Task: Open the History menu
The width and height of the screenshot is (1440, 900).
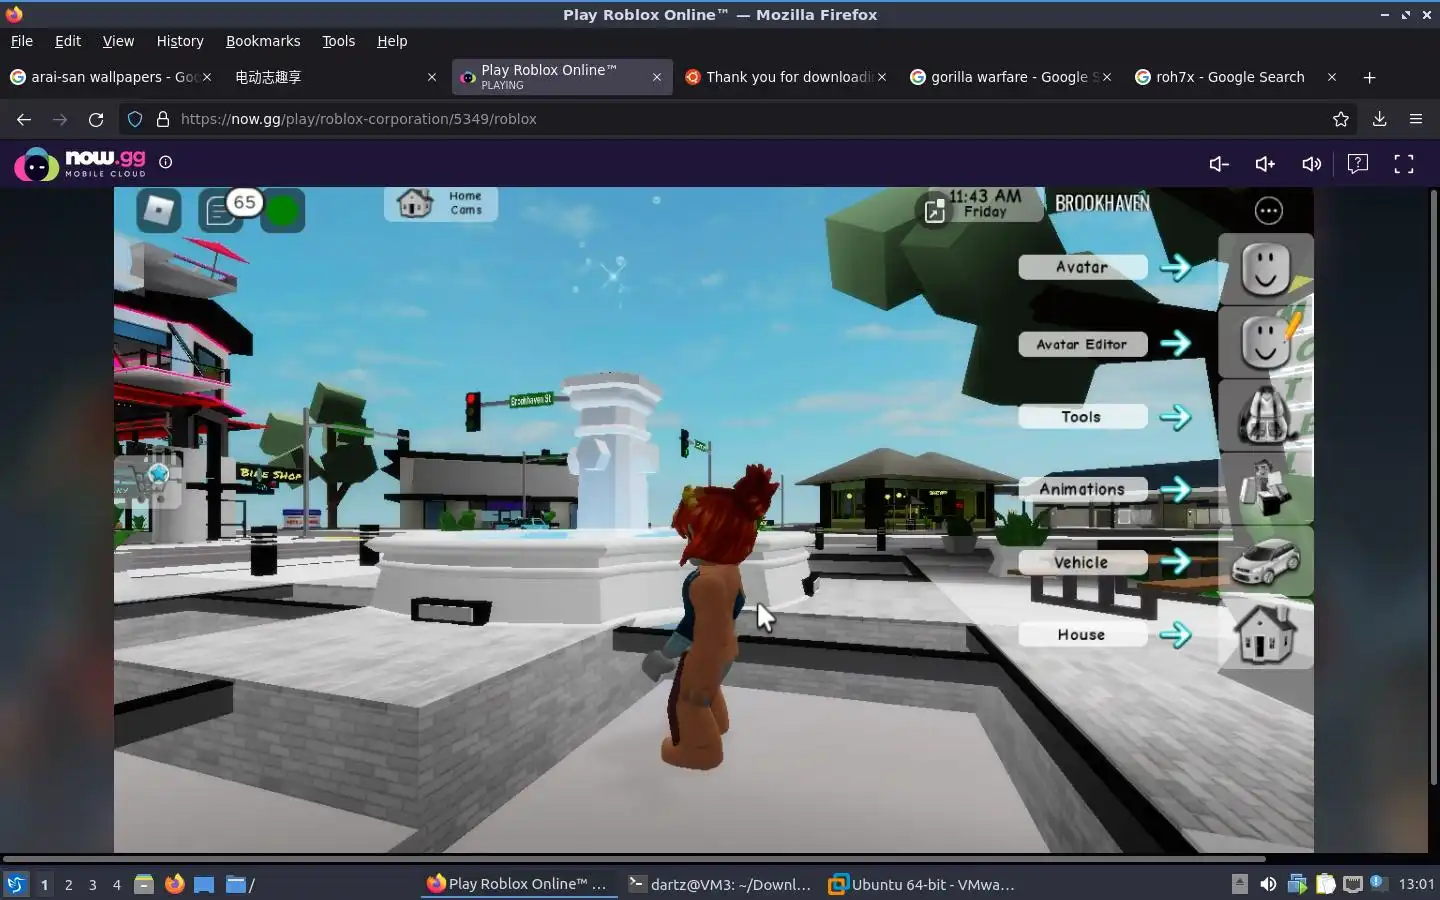Action: 180,41
